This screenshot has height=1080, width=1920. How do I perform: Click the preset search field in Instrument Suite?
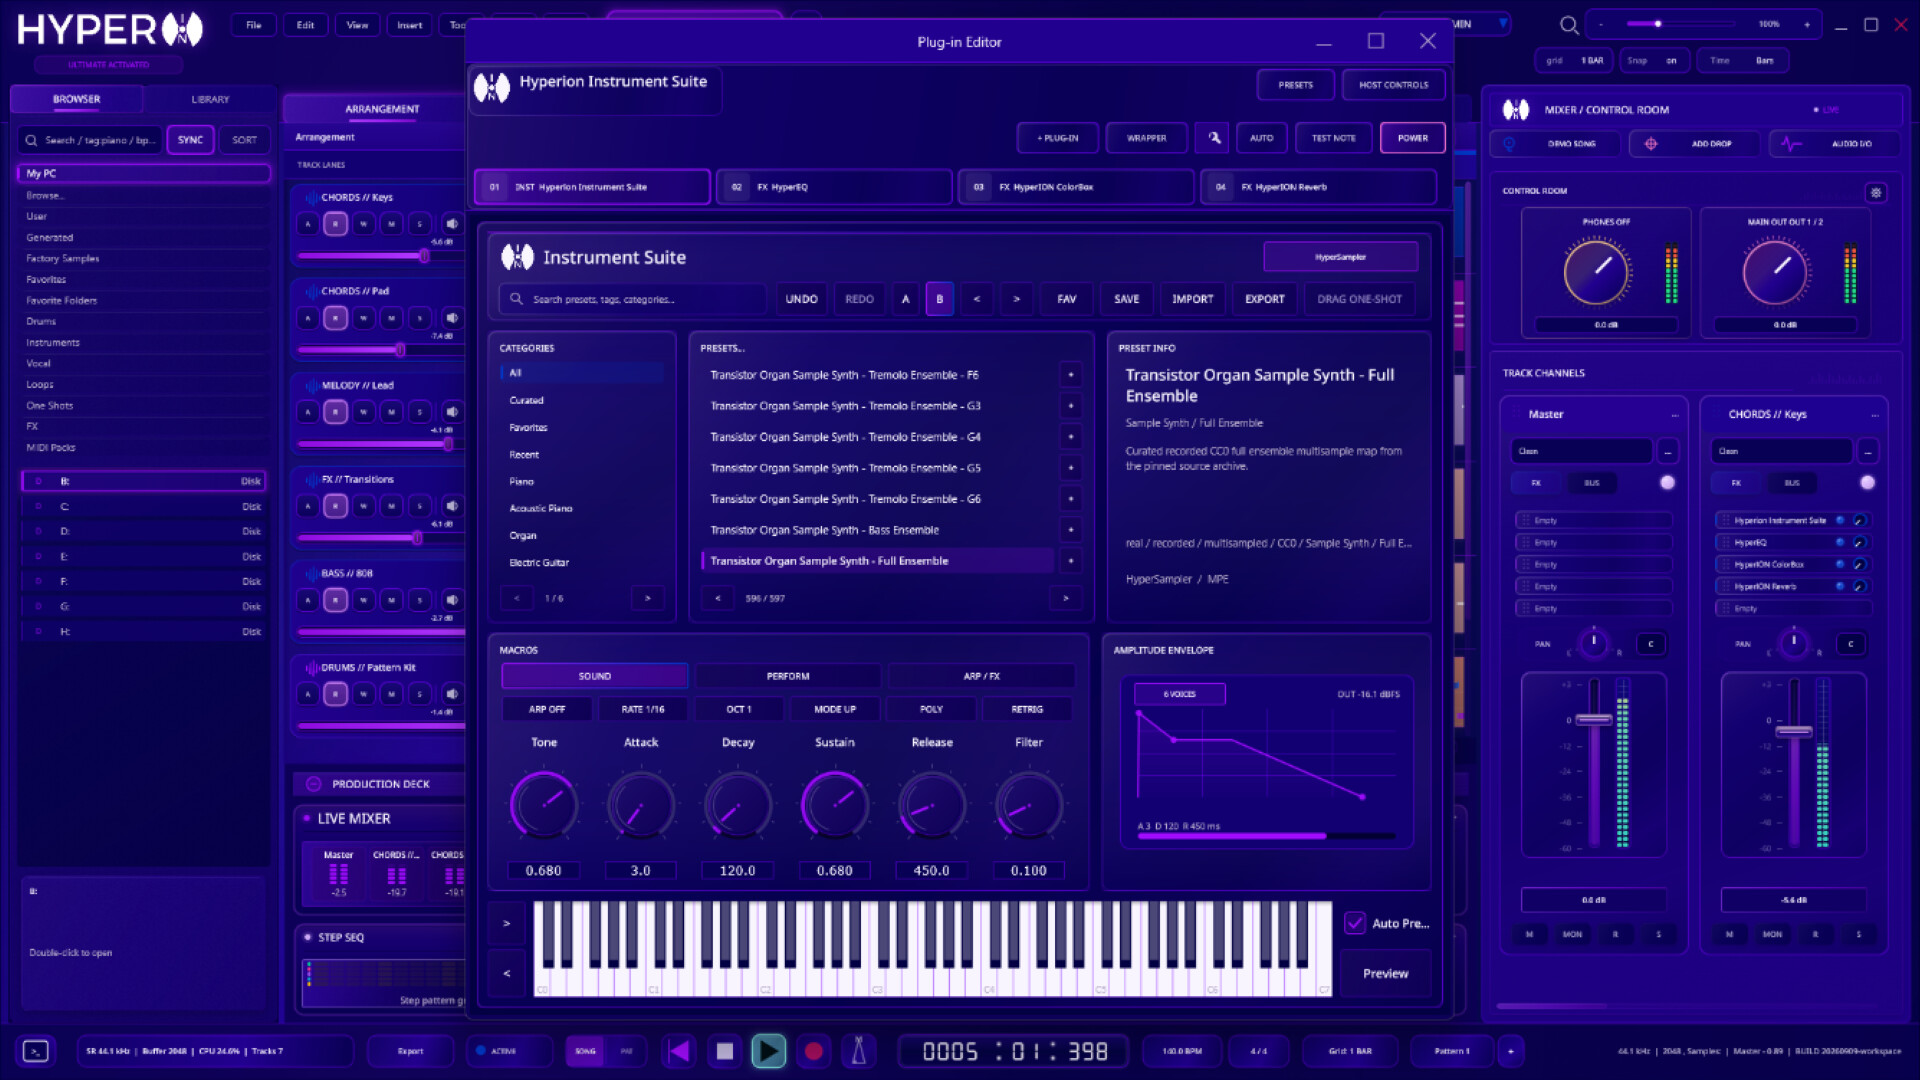click(x=632, y=299)
